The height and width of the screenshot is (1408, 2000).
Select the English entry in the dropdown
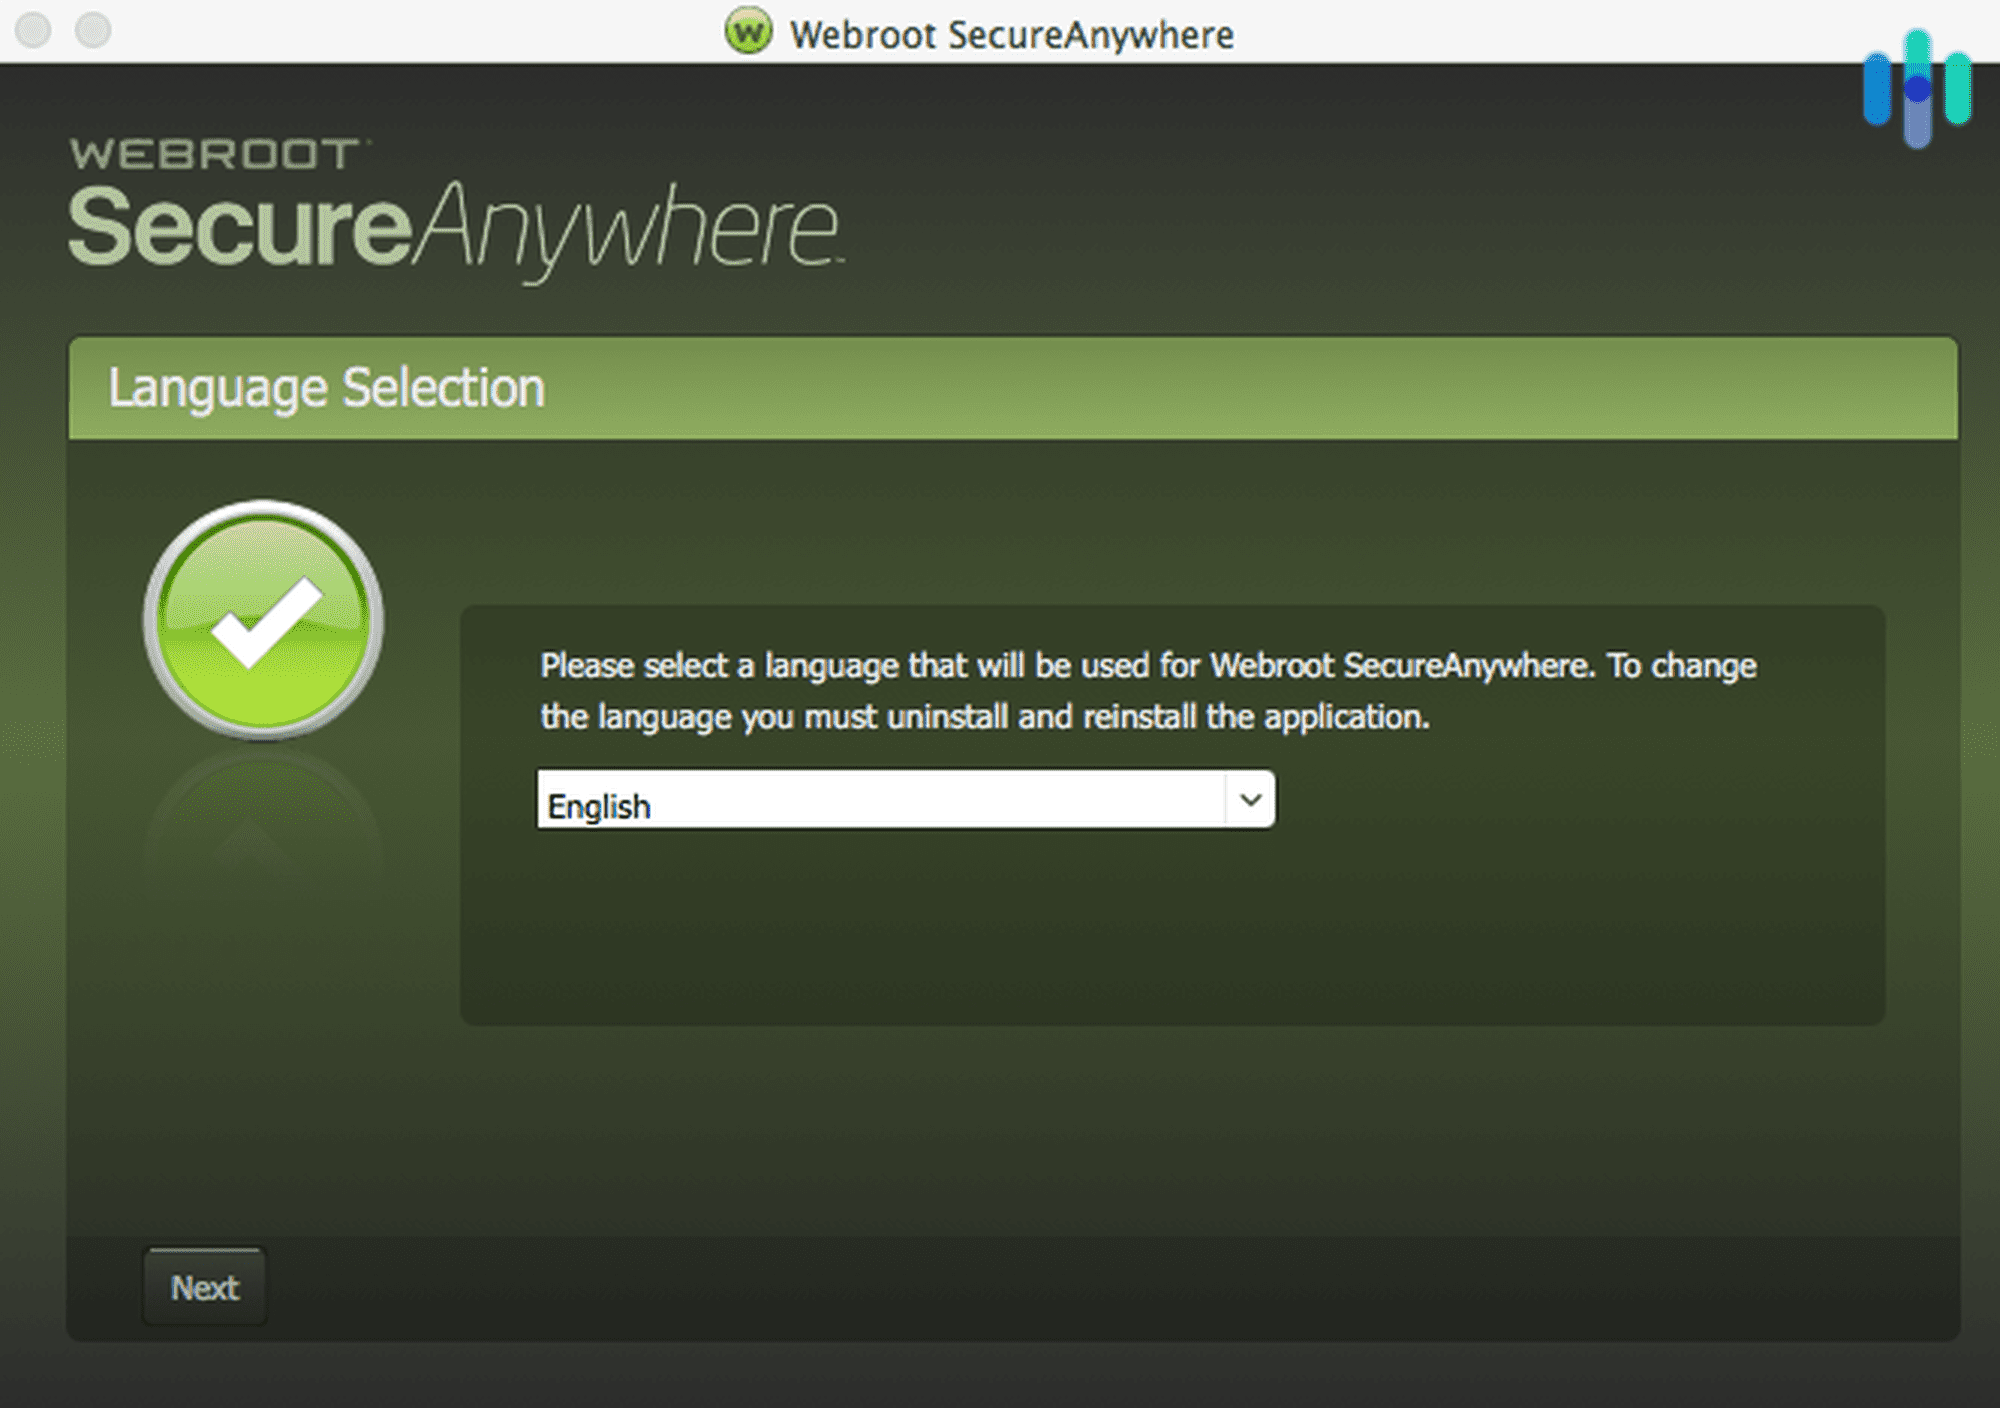tap(598, 805)
